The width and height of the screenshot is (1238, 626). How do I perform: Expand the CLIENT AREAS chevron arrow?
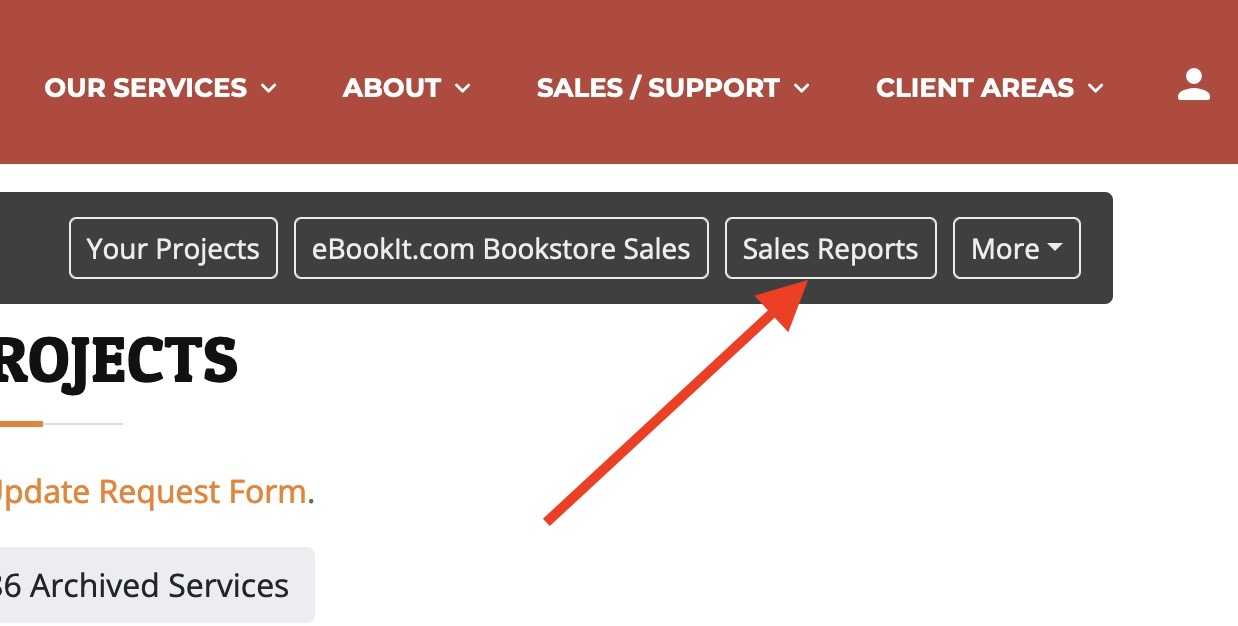(x=1096, y=89)
